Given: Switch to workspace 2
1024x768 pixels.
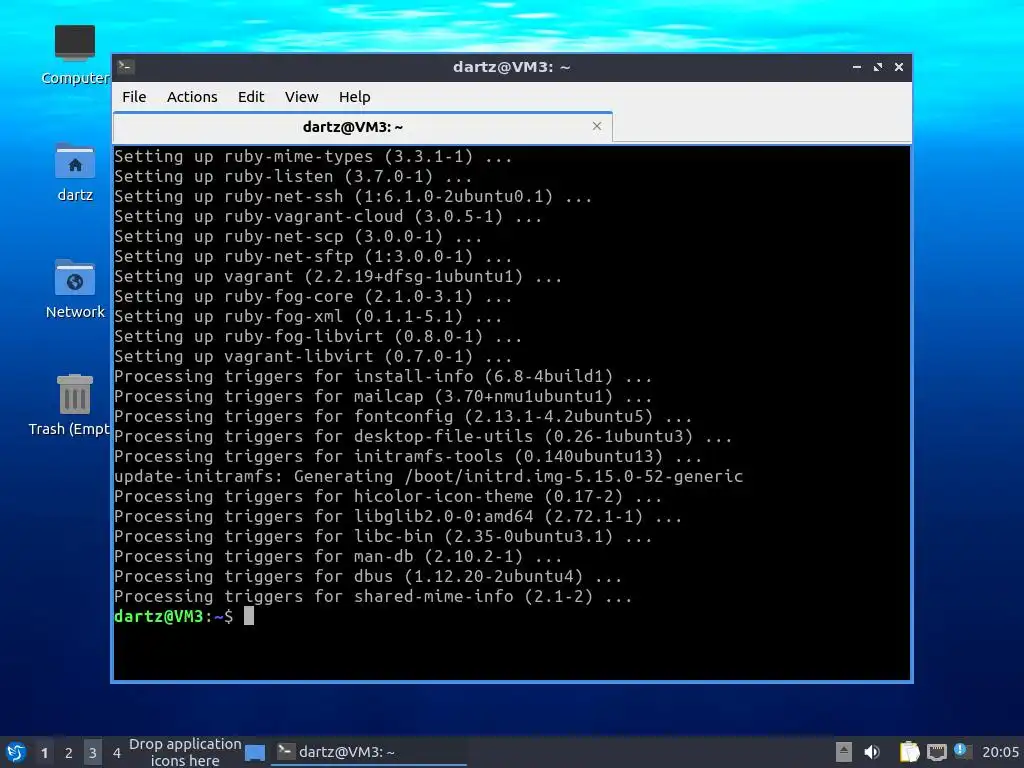Looking at the screenshot, I should [x=69, y=753].
